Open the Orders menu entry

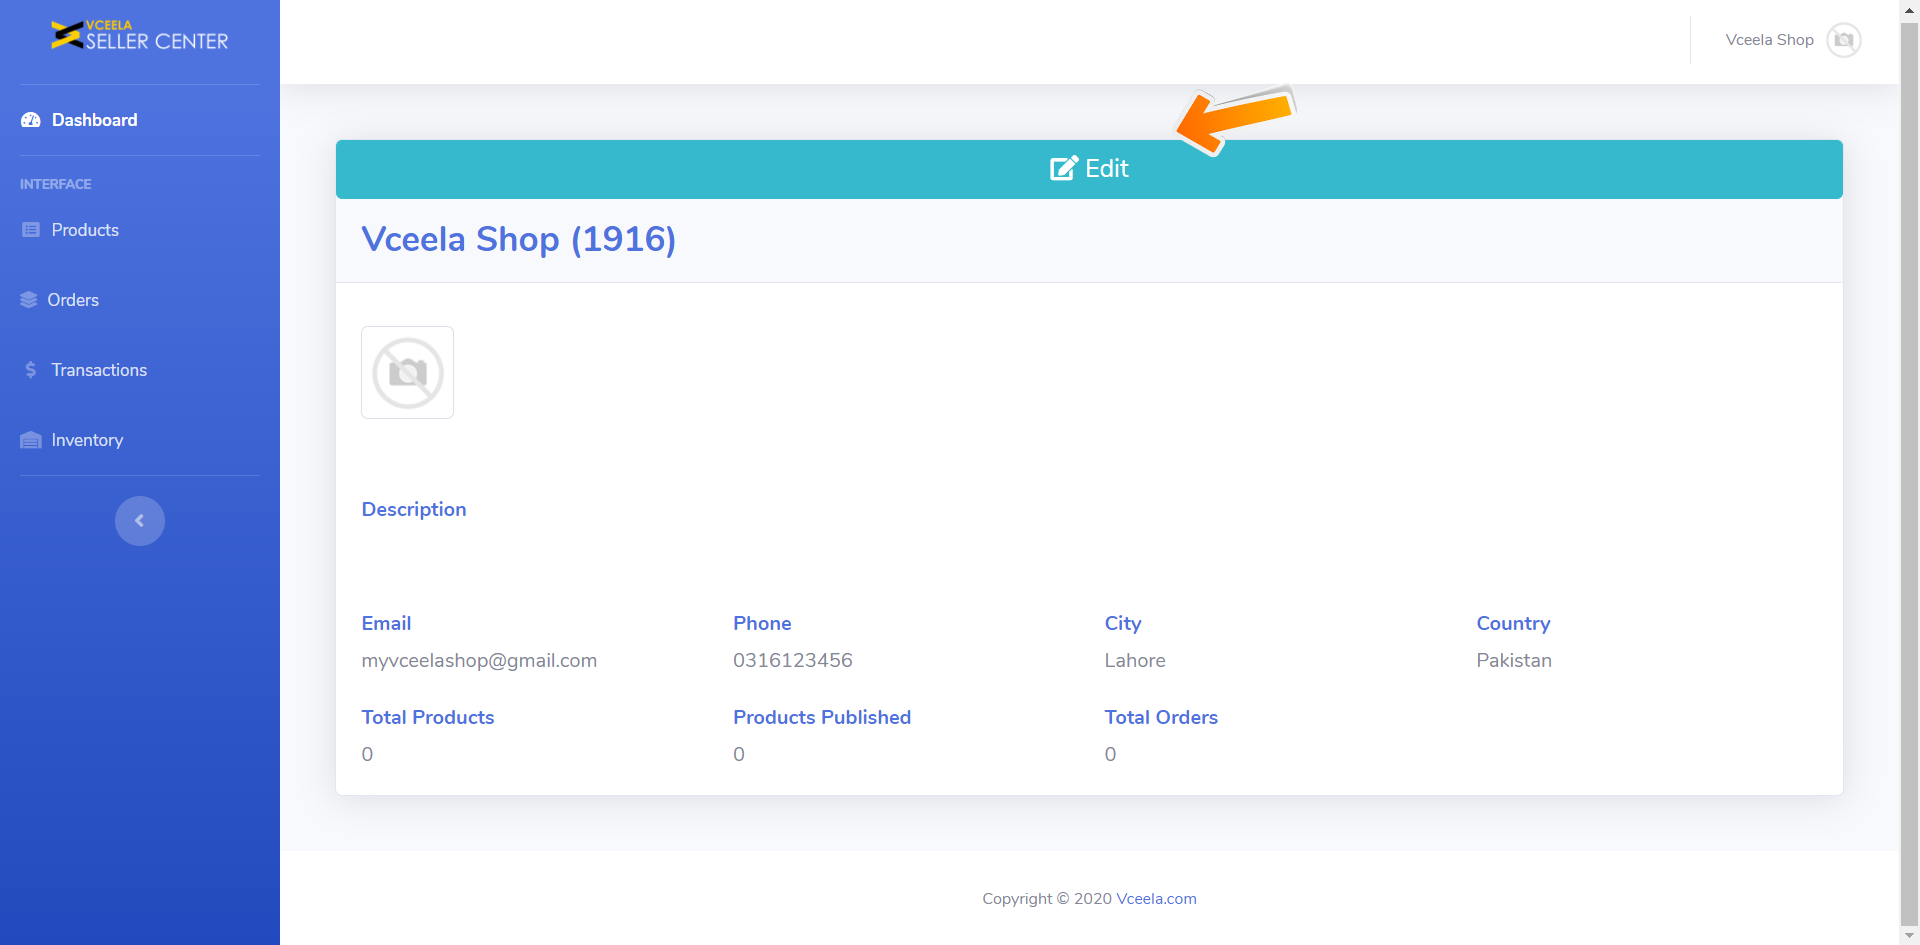(x=73, y=300)
